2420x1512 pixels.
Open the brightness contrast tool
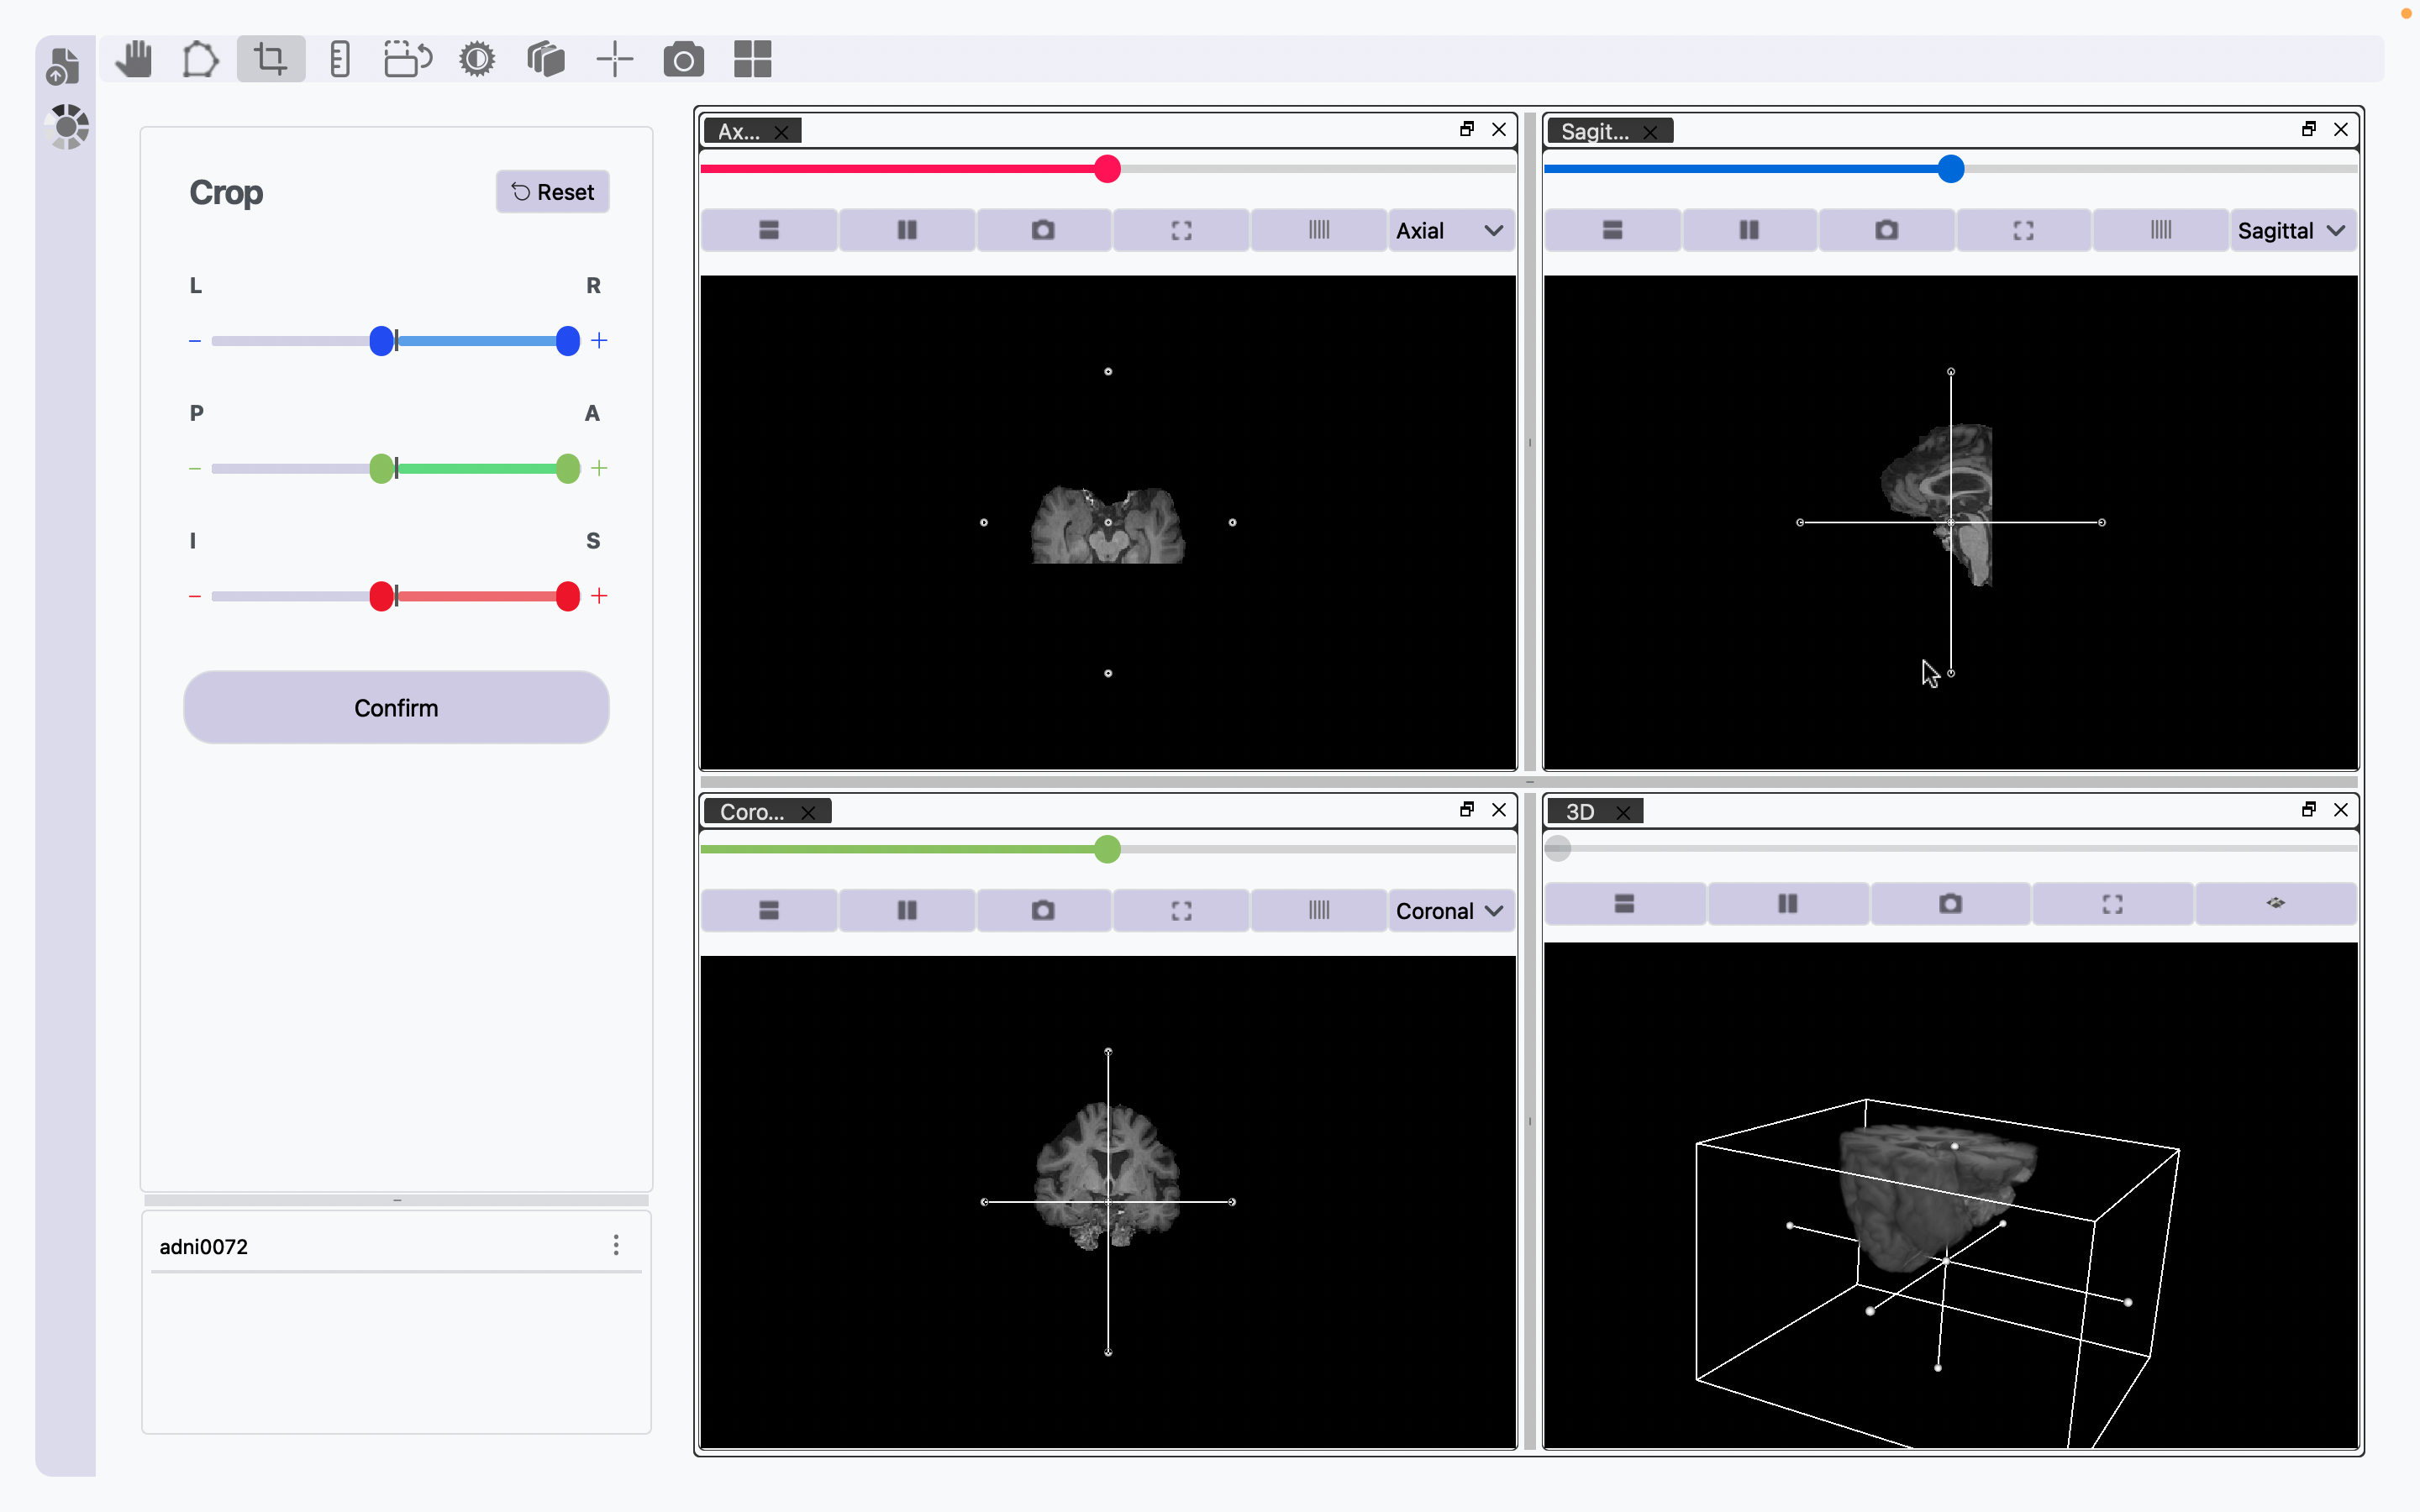(x=477, y=60)
